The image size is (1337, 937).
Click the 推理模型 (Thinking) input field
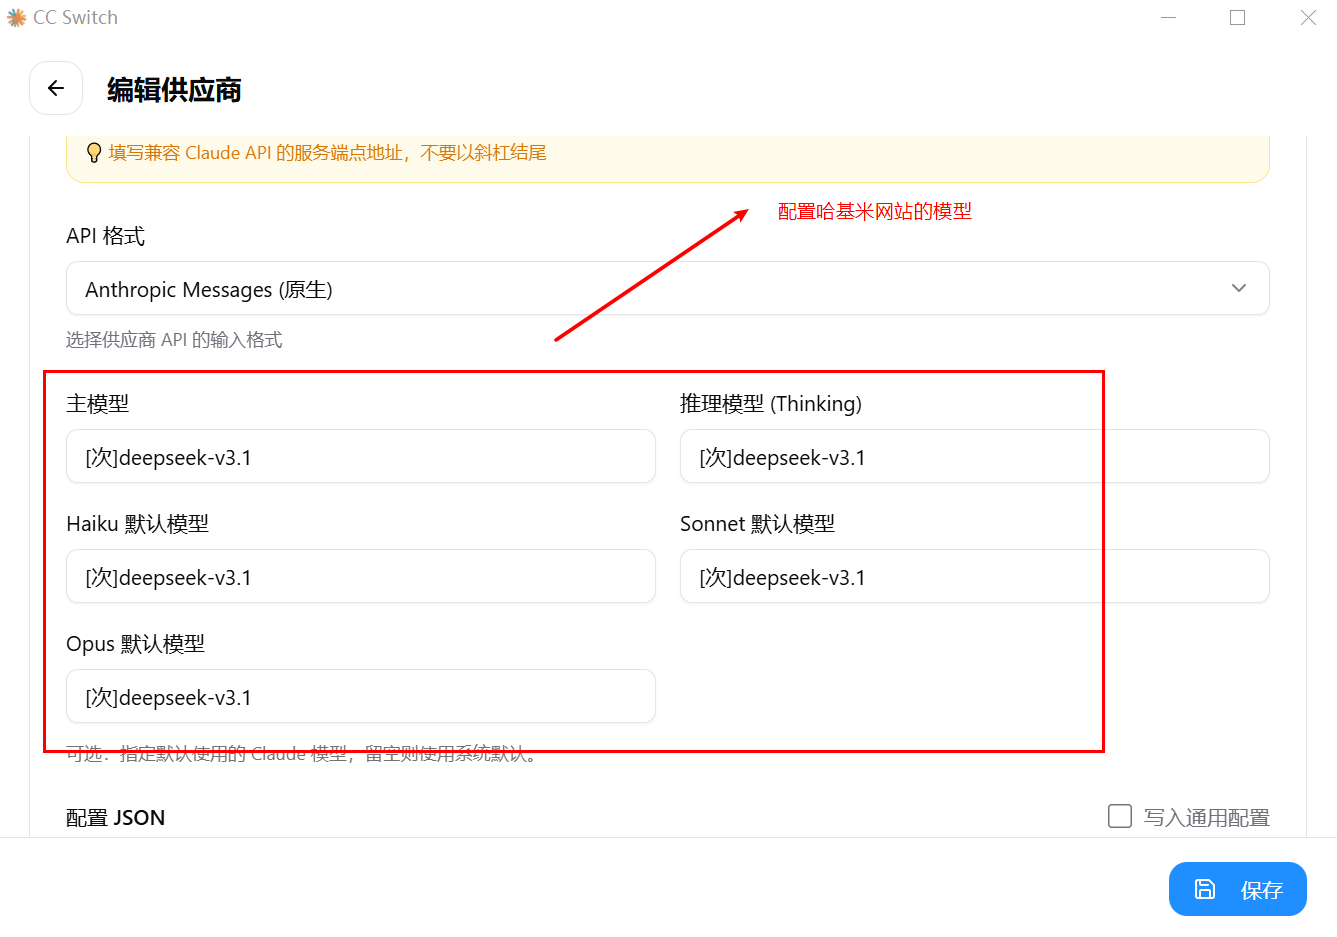click(x=975, y=456)
